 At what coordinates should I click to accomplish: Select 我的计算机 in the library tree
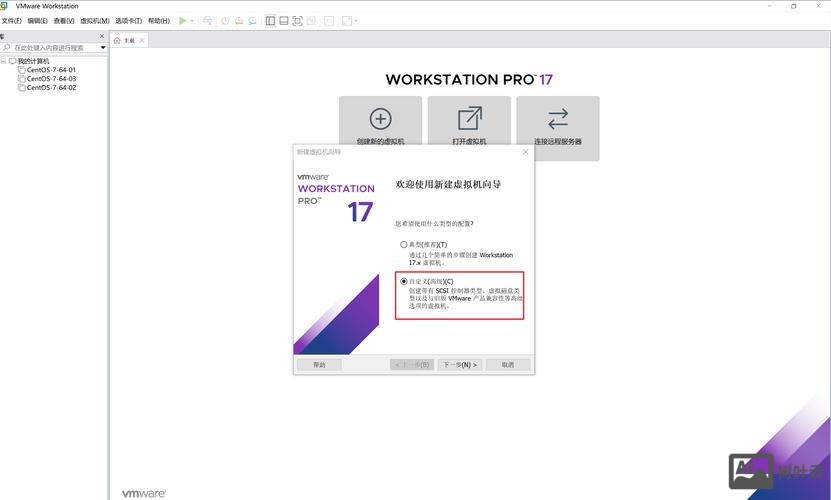(33, 61)
